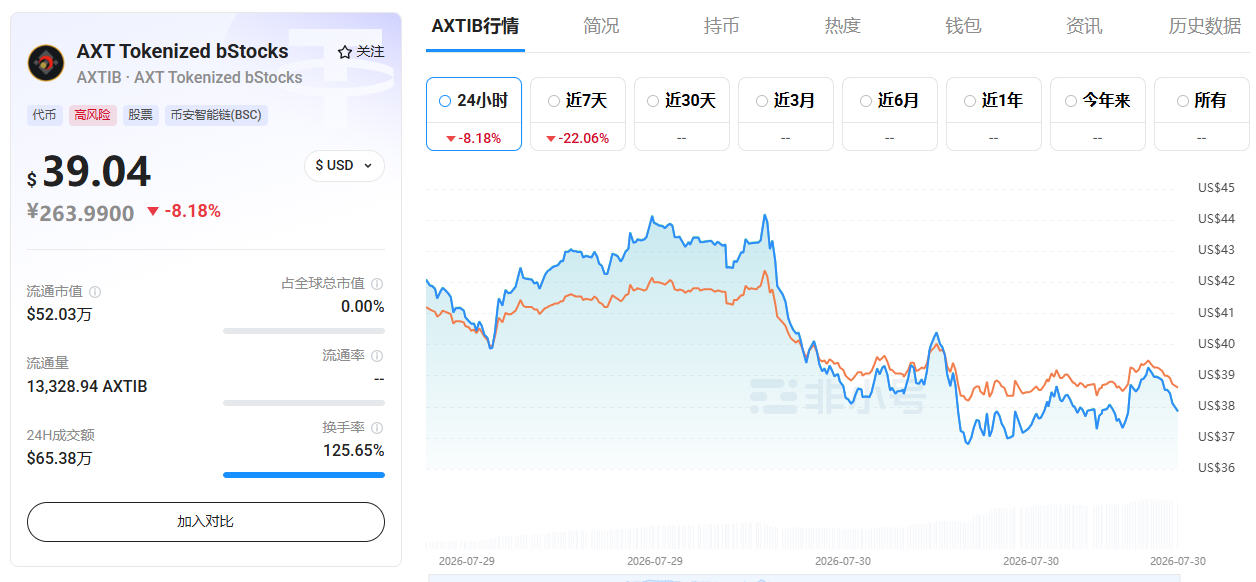Switch to the 资讯 tab

[1084, 26]
